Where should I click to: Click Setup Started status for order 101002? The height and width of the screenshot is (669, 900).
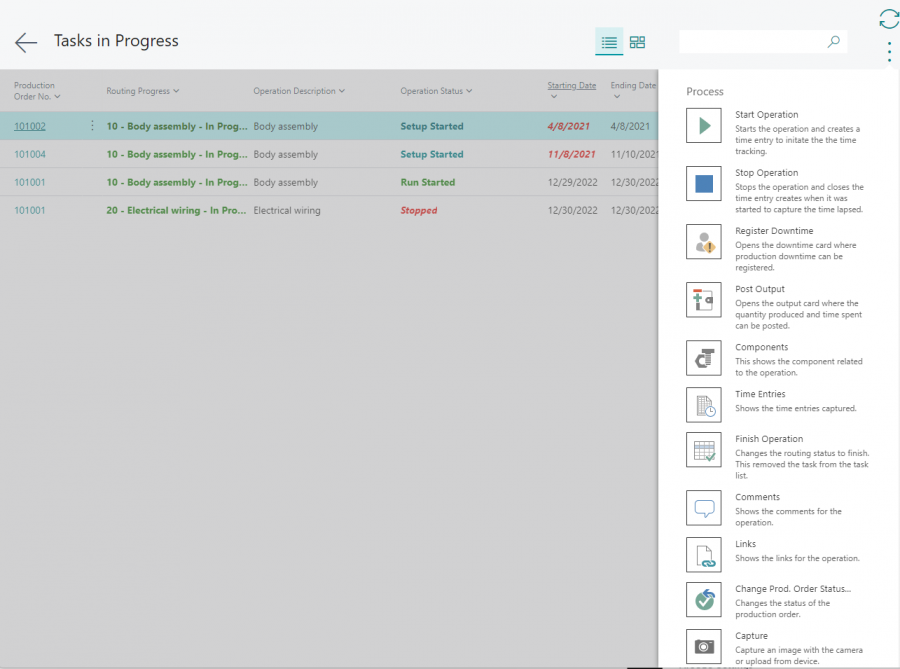click(x=432, y=126)
